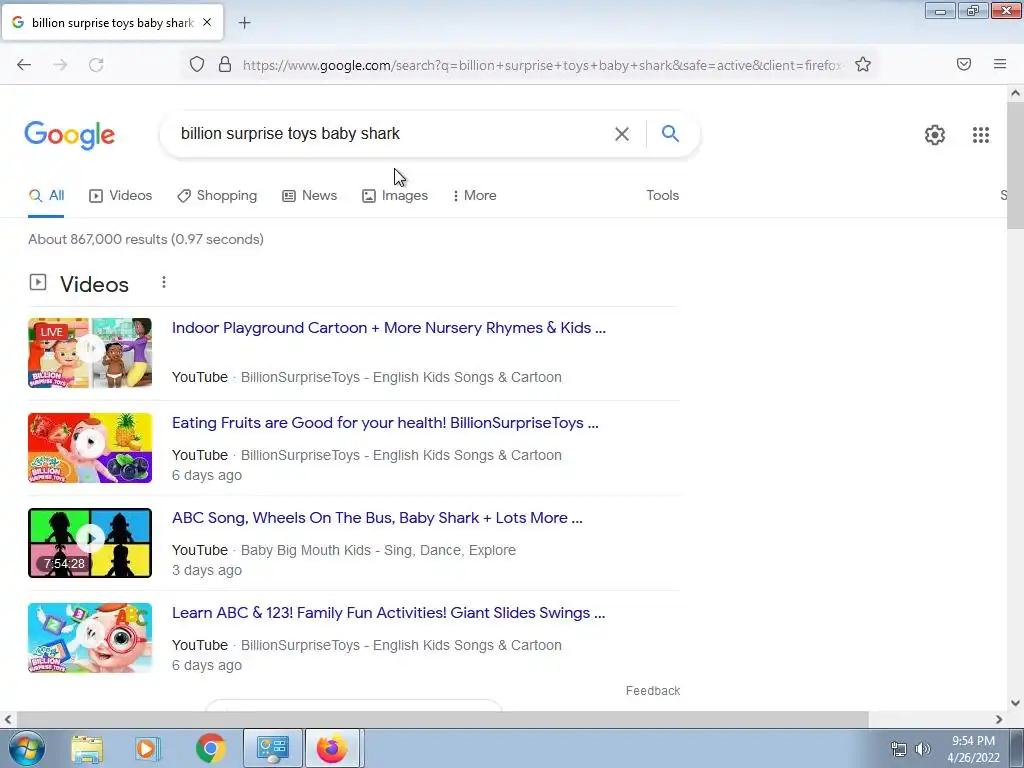1024x768 pixels.
Task: Play the LIVE Indoor Playground thumbnail
Action: click(x=90, y=353)
